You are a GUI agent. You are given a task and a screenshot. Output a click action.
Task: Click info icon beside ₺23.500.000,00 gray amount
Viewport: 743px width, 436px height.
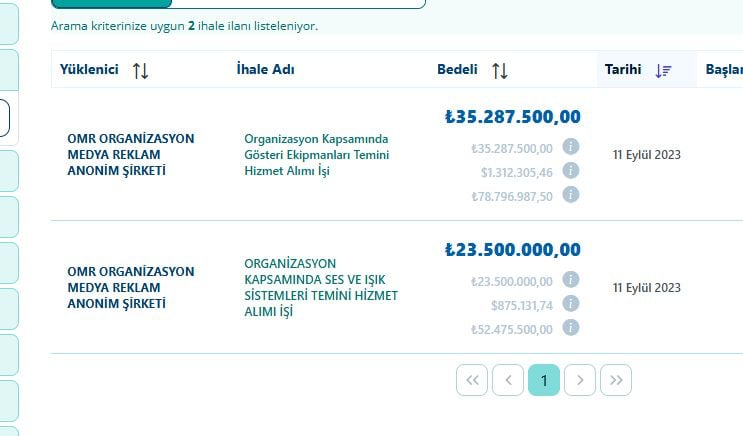point(571,280)
